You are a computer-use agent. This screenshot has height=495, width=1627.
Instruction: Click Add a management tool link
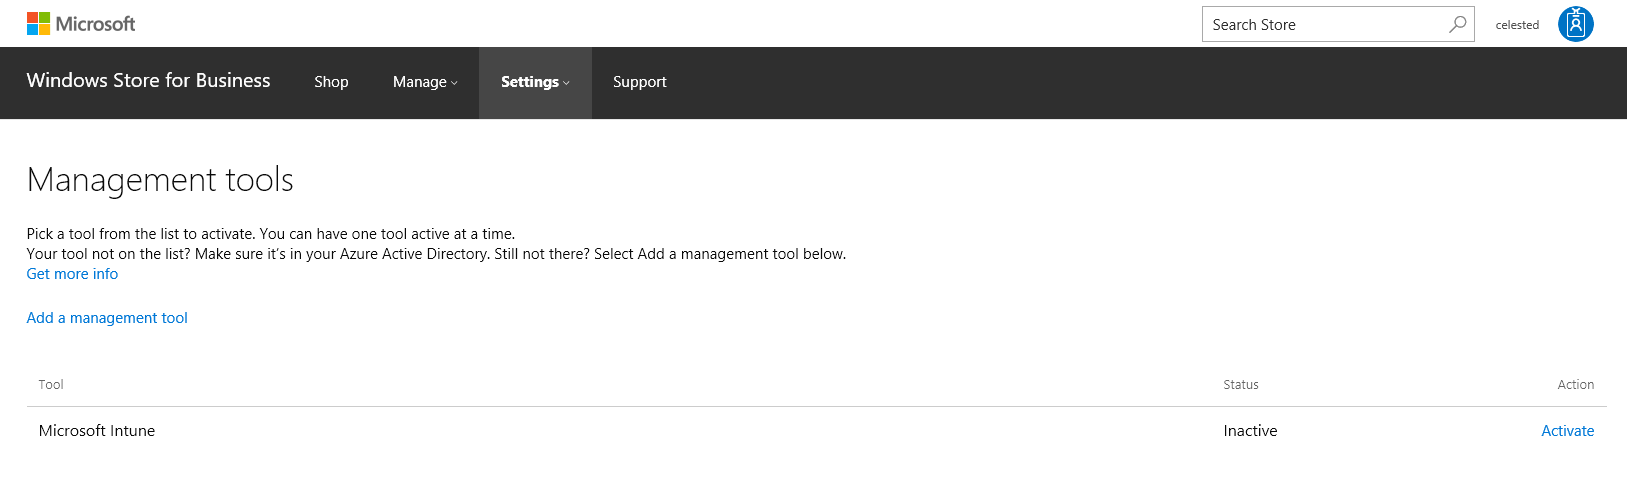[x=107, y=318]
